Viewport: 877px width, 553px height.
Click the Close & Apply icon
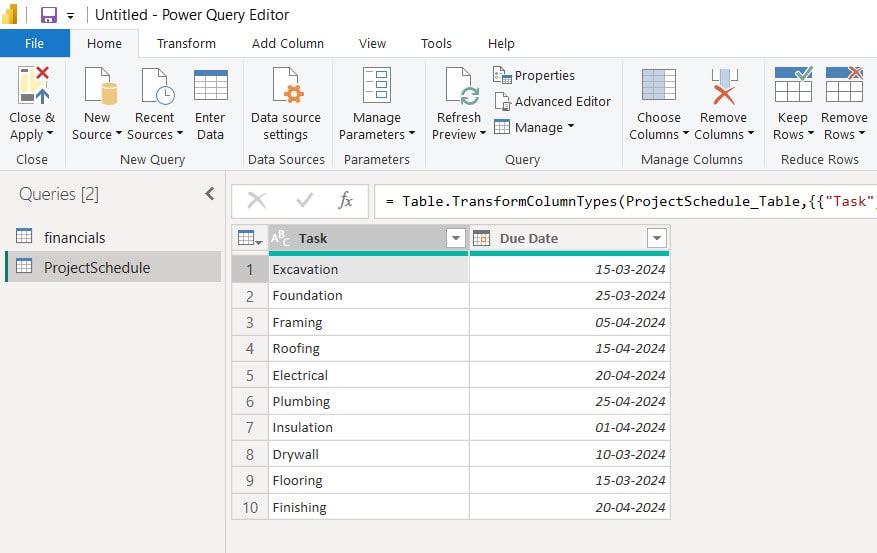(x=33, y=85)
